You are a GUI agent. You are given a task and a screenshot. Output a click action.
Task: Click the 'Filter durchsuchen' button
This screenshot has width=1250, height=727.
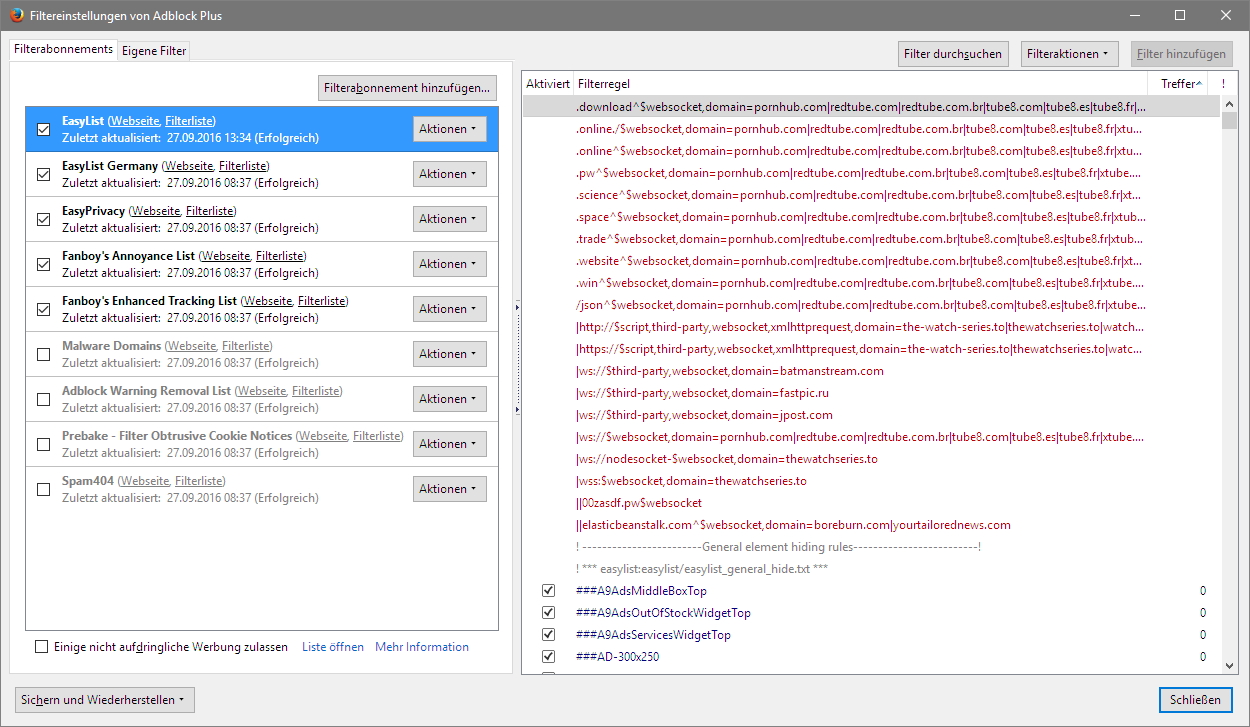tap(953, 54)
